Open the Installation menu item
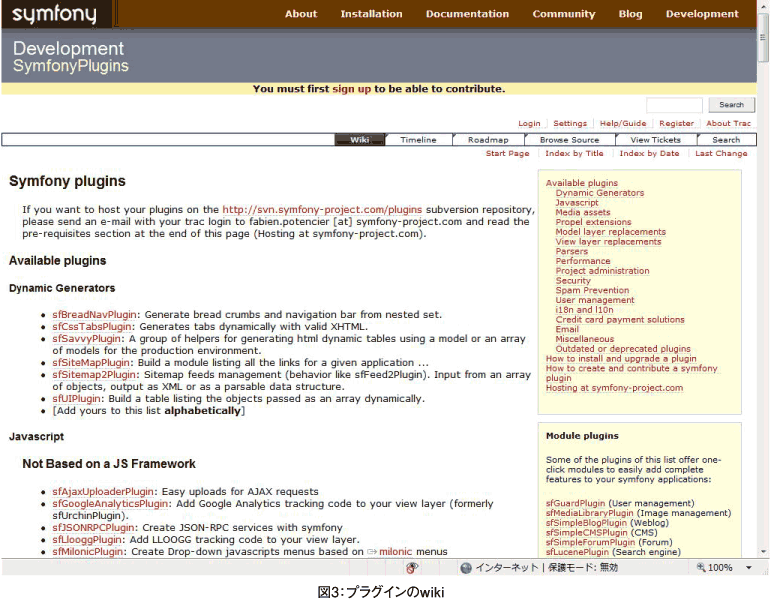 (371, 14)
